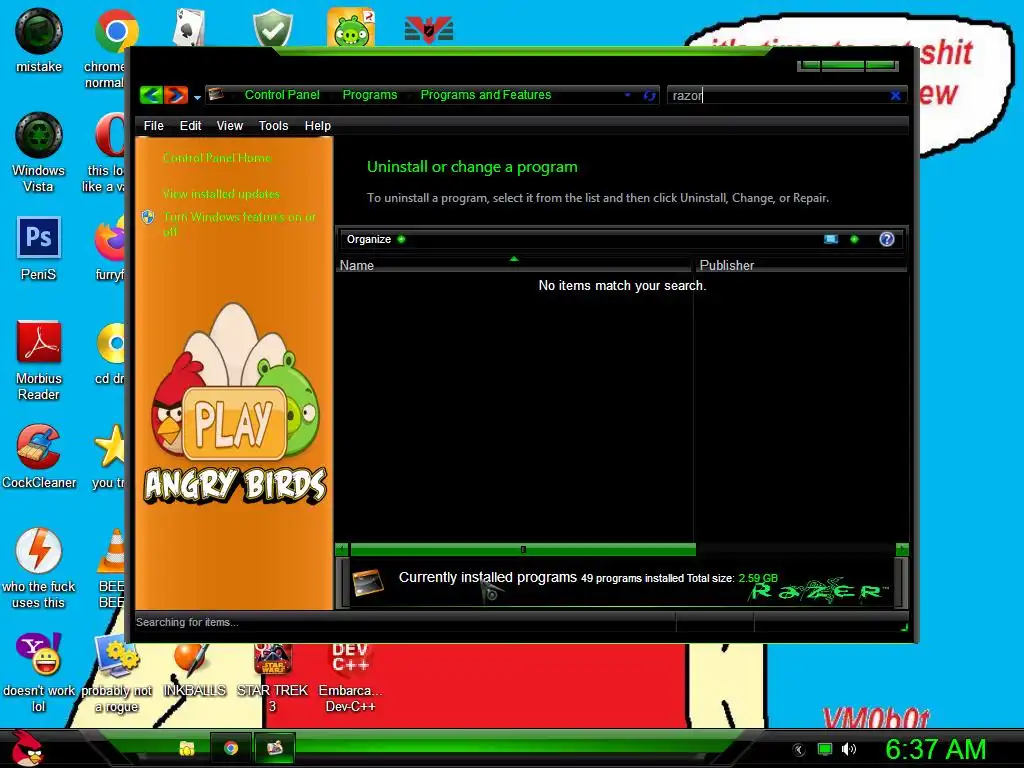Open the Windows Vista recycle bin icon

39,152
